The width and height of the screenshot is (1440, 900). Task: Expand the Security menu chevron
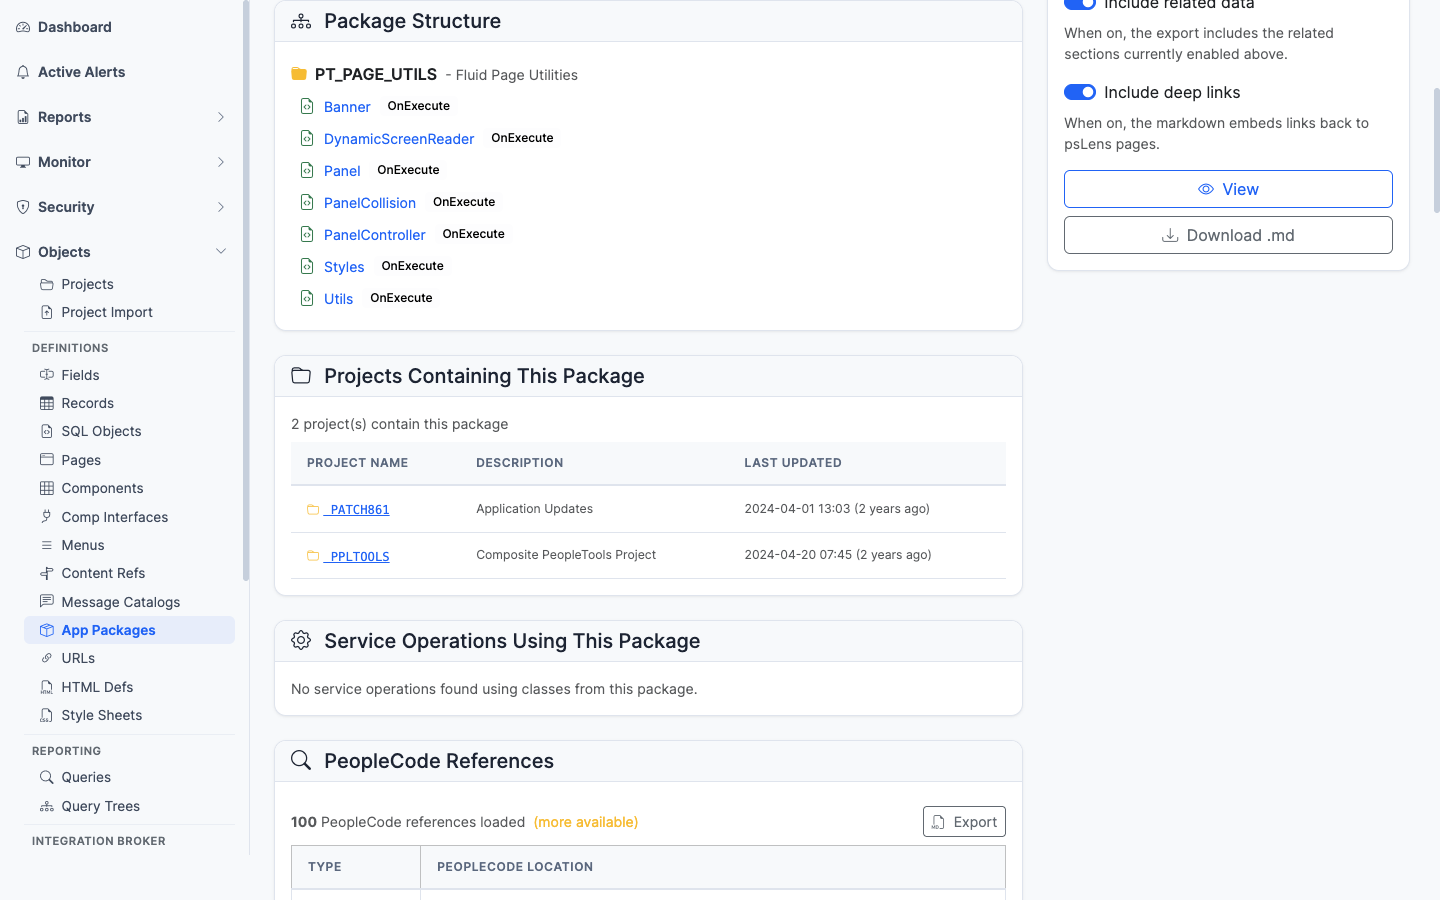click(221, 207)
